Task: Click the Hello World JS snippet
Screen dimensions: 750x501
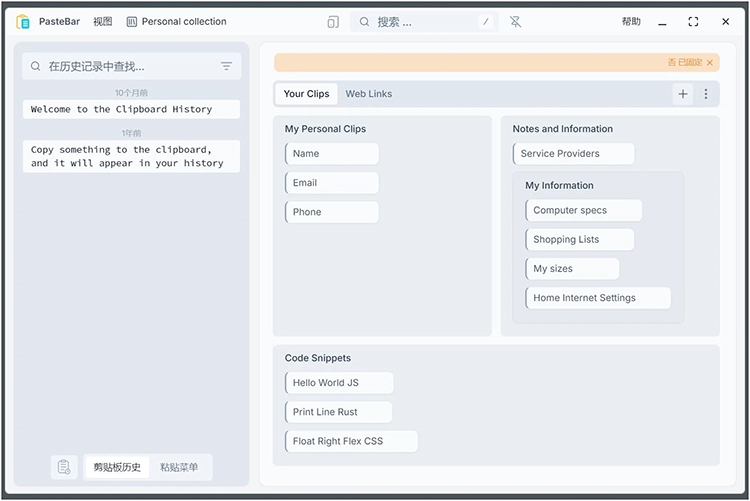Action: point(338,383)
